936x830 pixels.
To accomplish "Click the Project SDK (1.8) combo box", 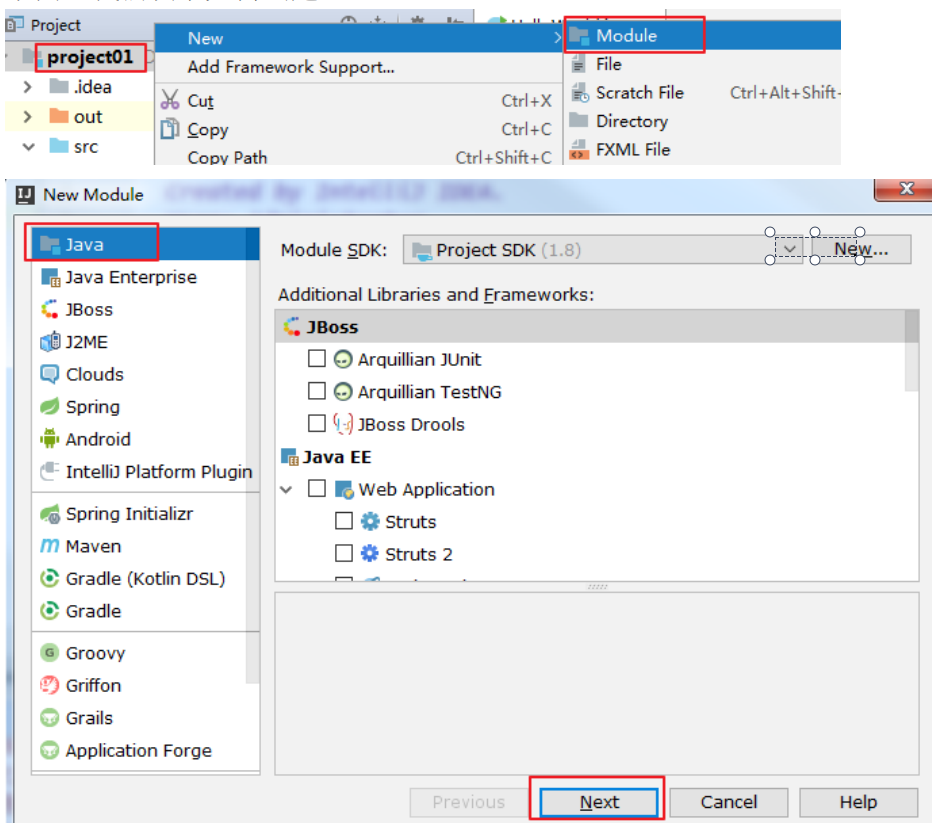I will tap(603, 250).
